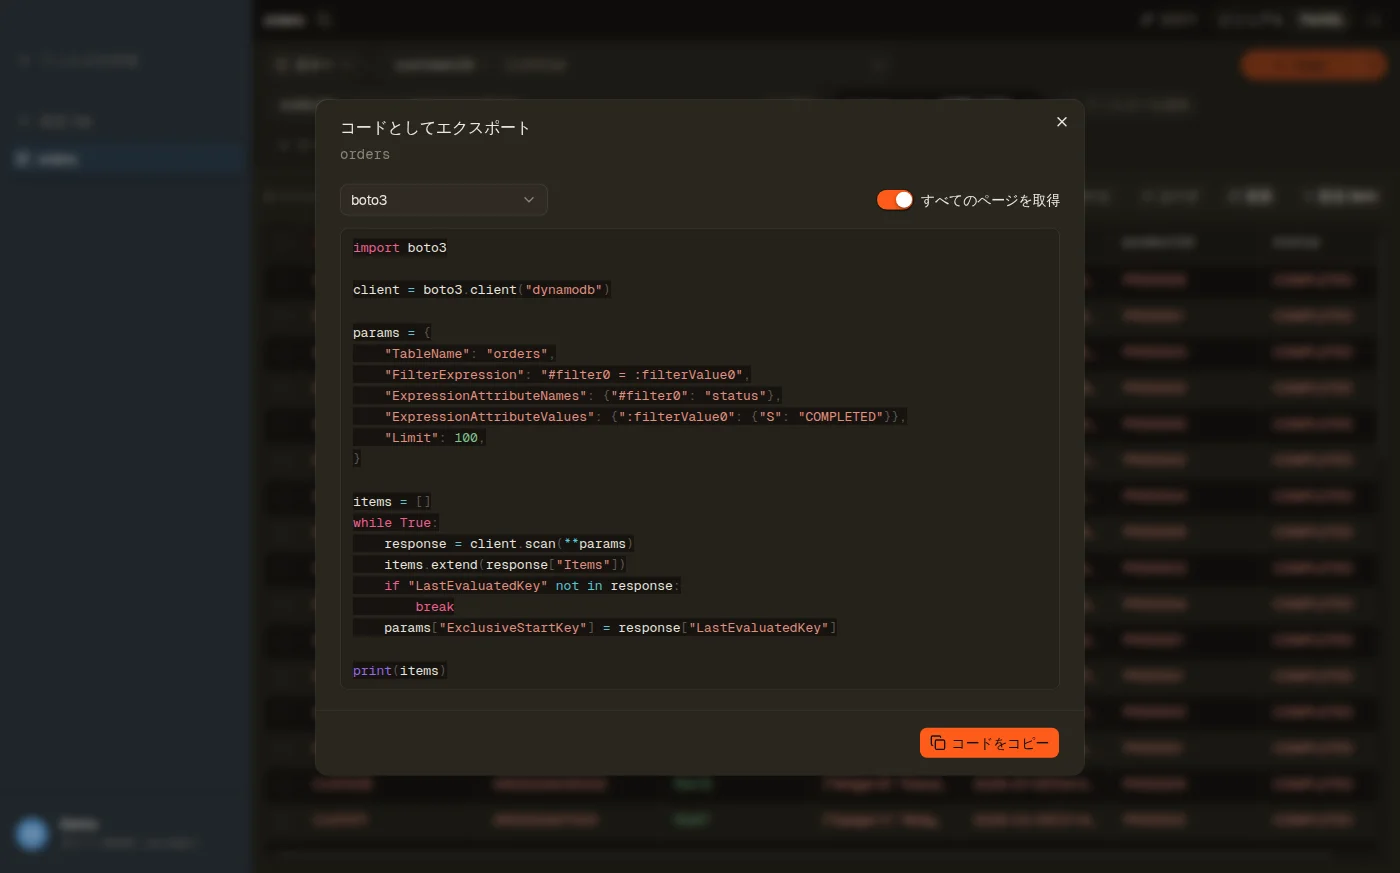Click the コードをコピー button
Viewport: 1400px width, 873px height.
[989, 743]
